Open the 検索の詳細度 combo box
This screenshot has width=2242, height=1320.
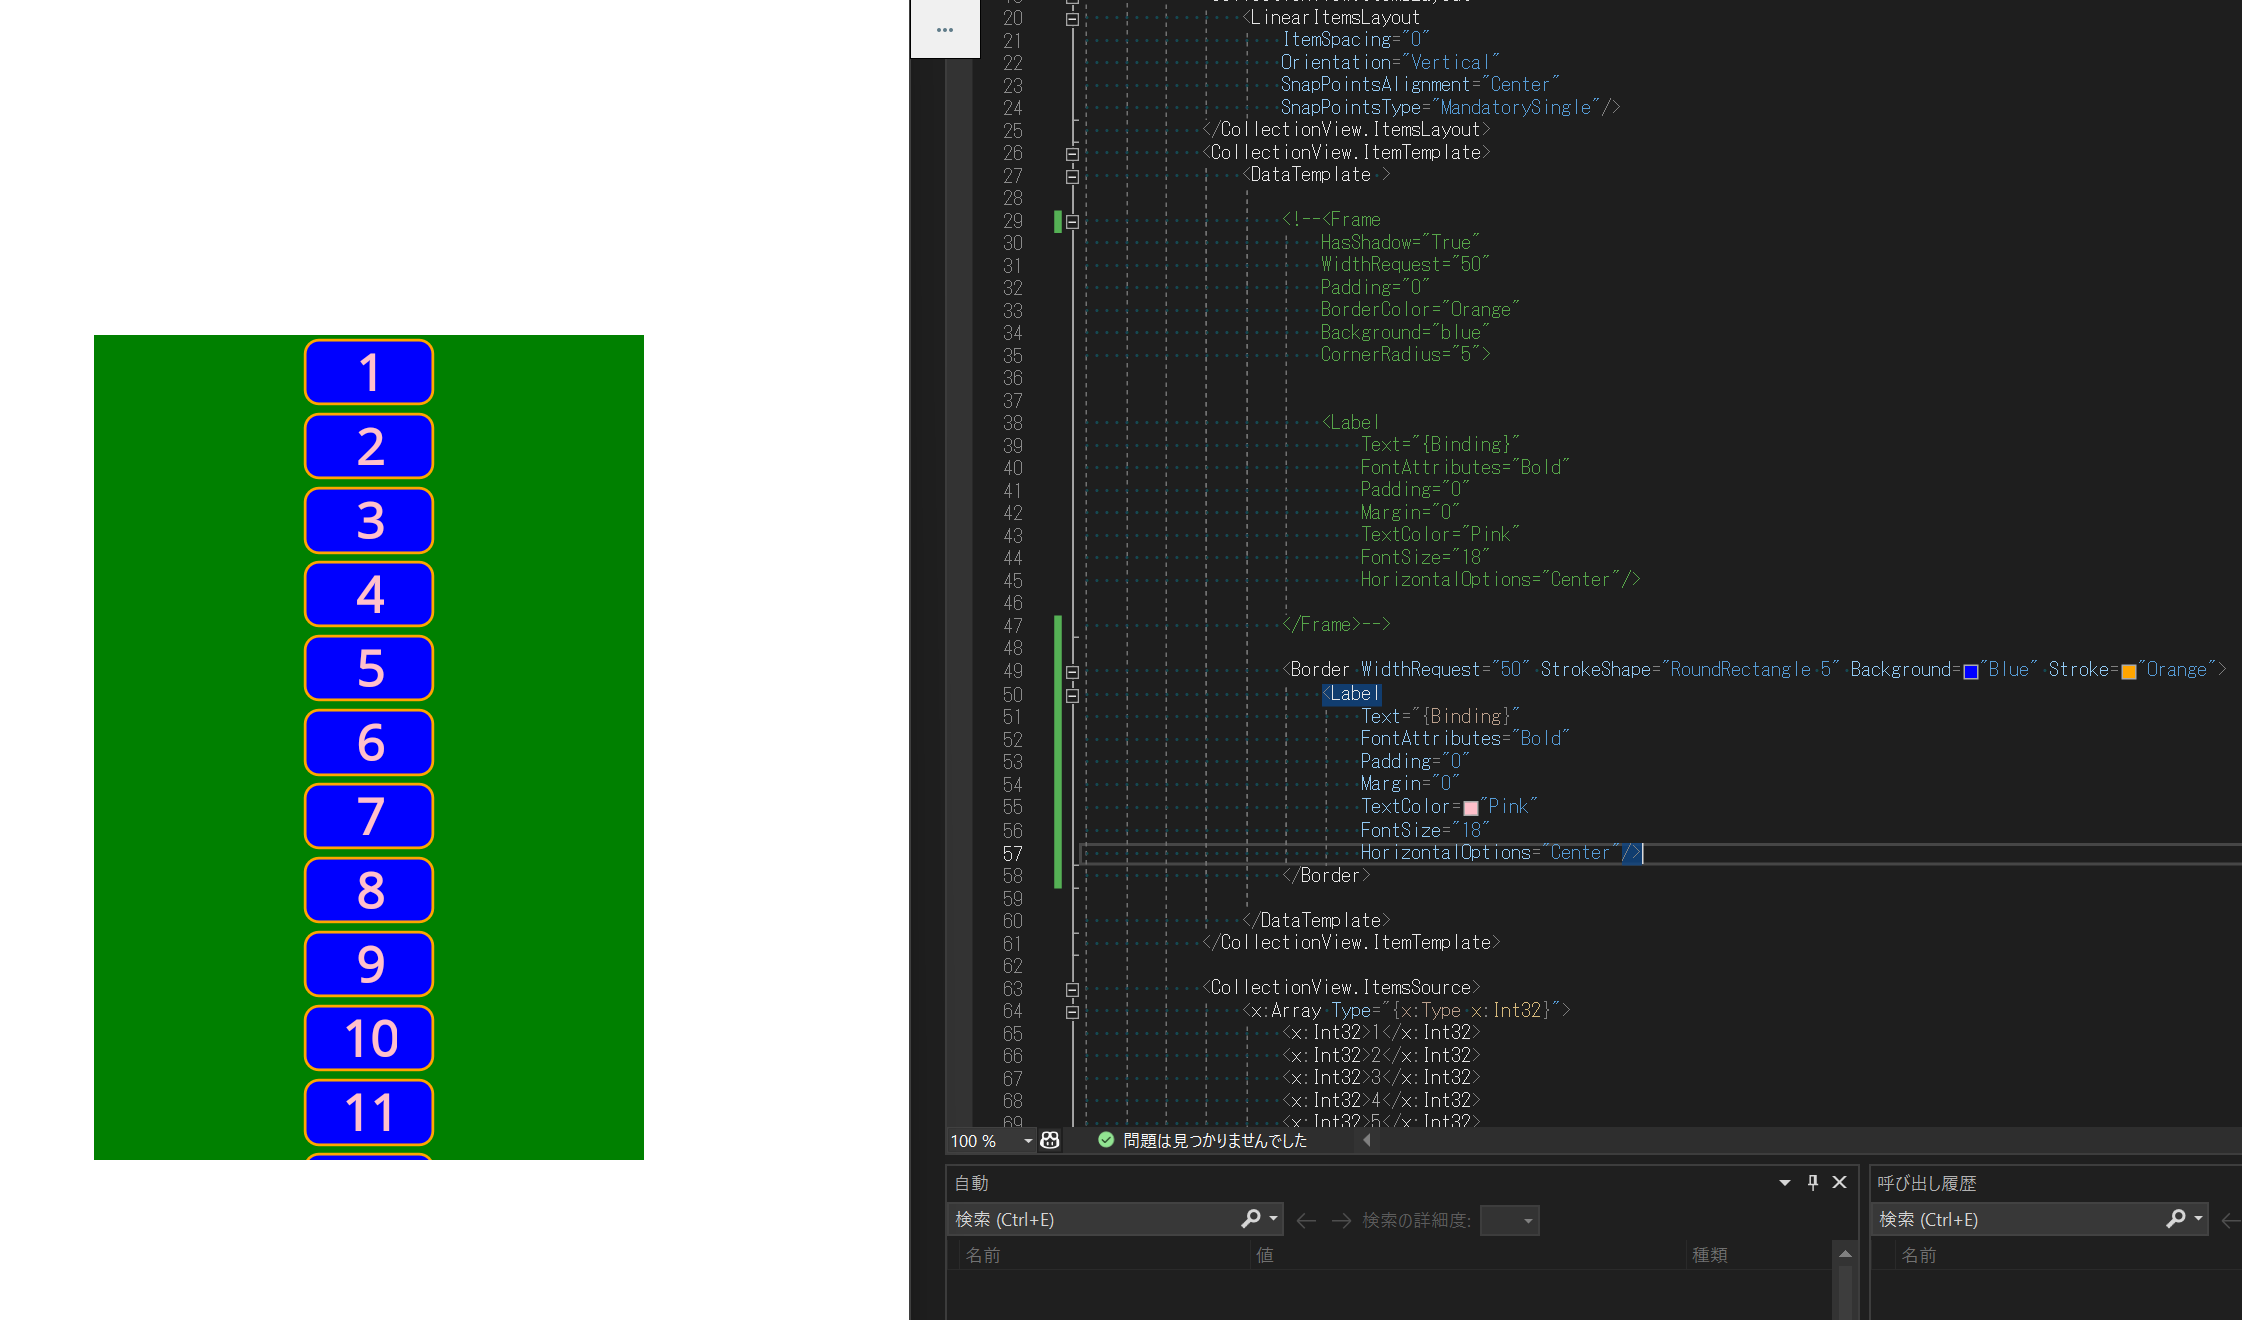click(1509, 1220)
